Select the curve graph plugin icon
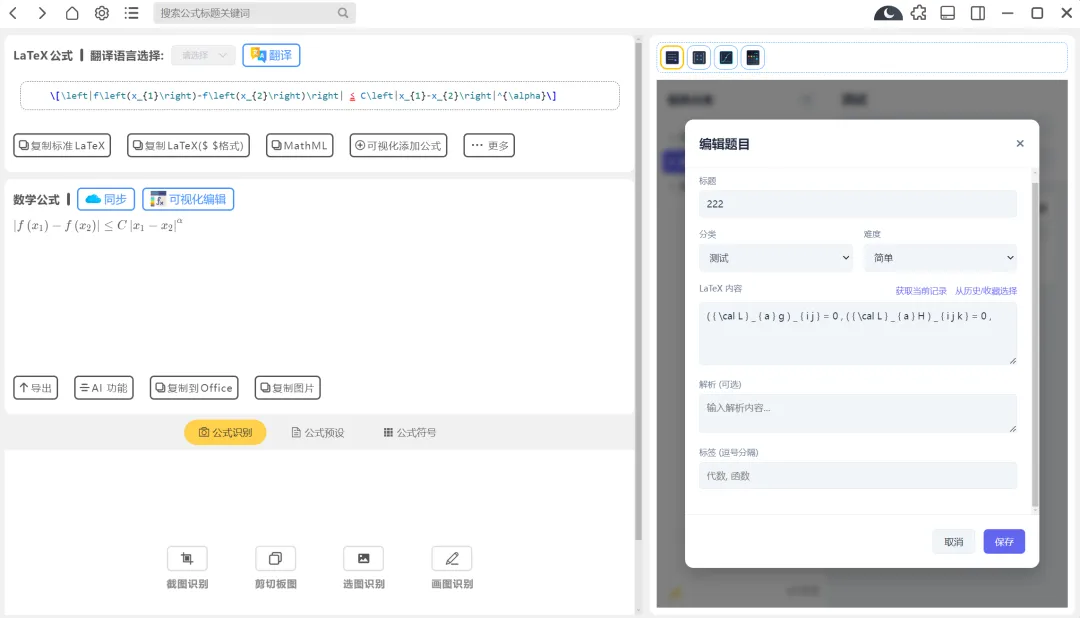 pos(726,58)
